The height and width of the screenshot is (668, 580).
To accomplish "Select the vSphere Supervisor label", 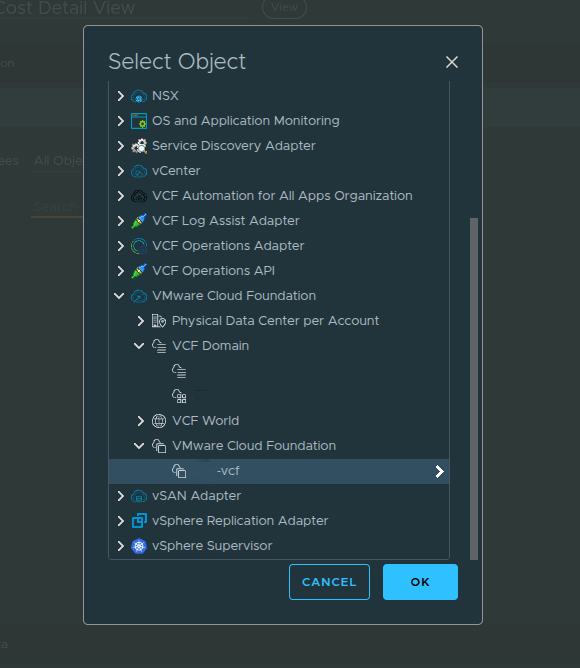I will point(212,546).
